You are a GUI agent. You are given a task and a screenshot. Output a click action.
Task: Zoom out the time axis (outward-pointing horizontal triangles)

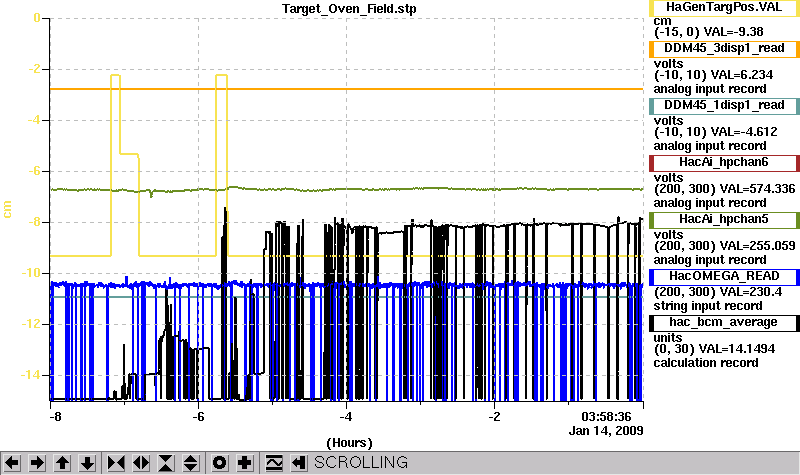click(x=141, y=463)
